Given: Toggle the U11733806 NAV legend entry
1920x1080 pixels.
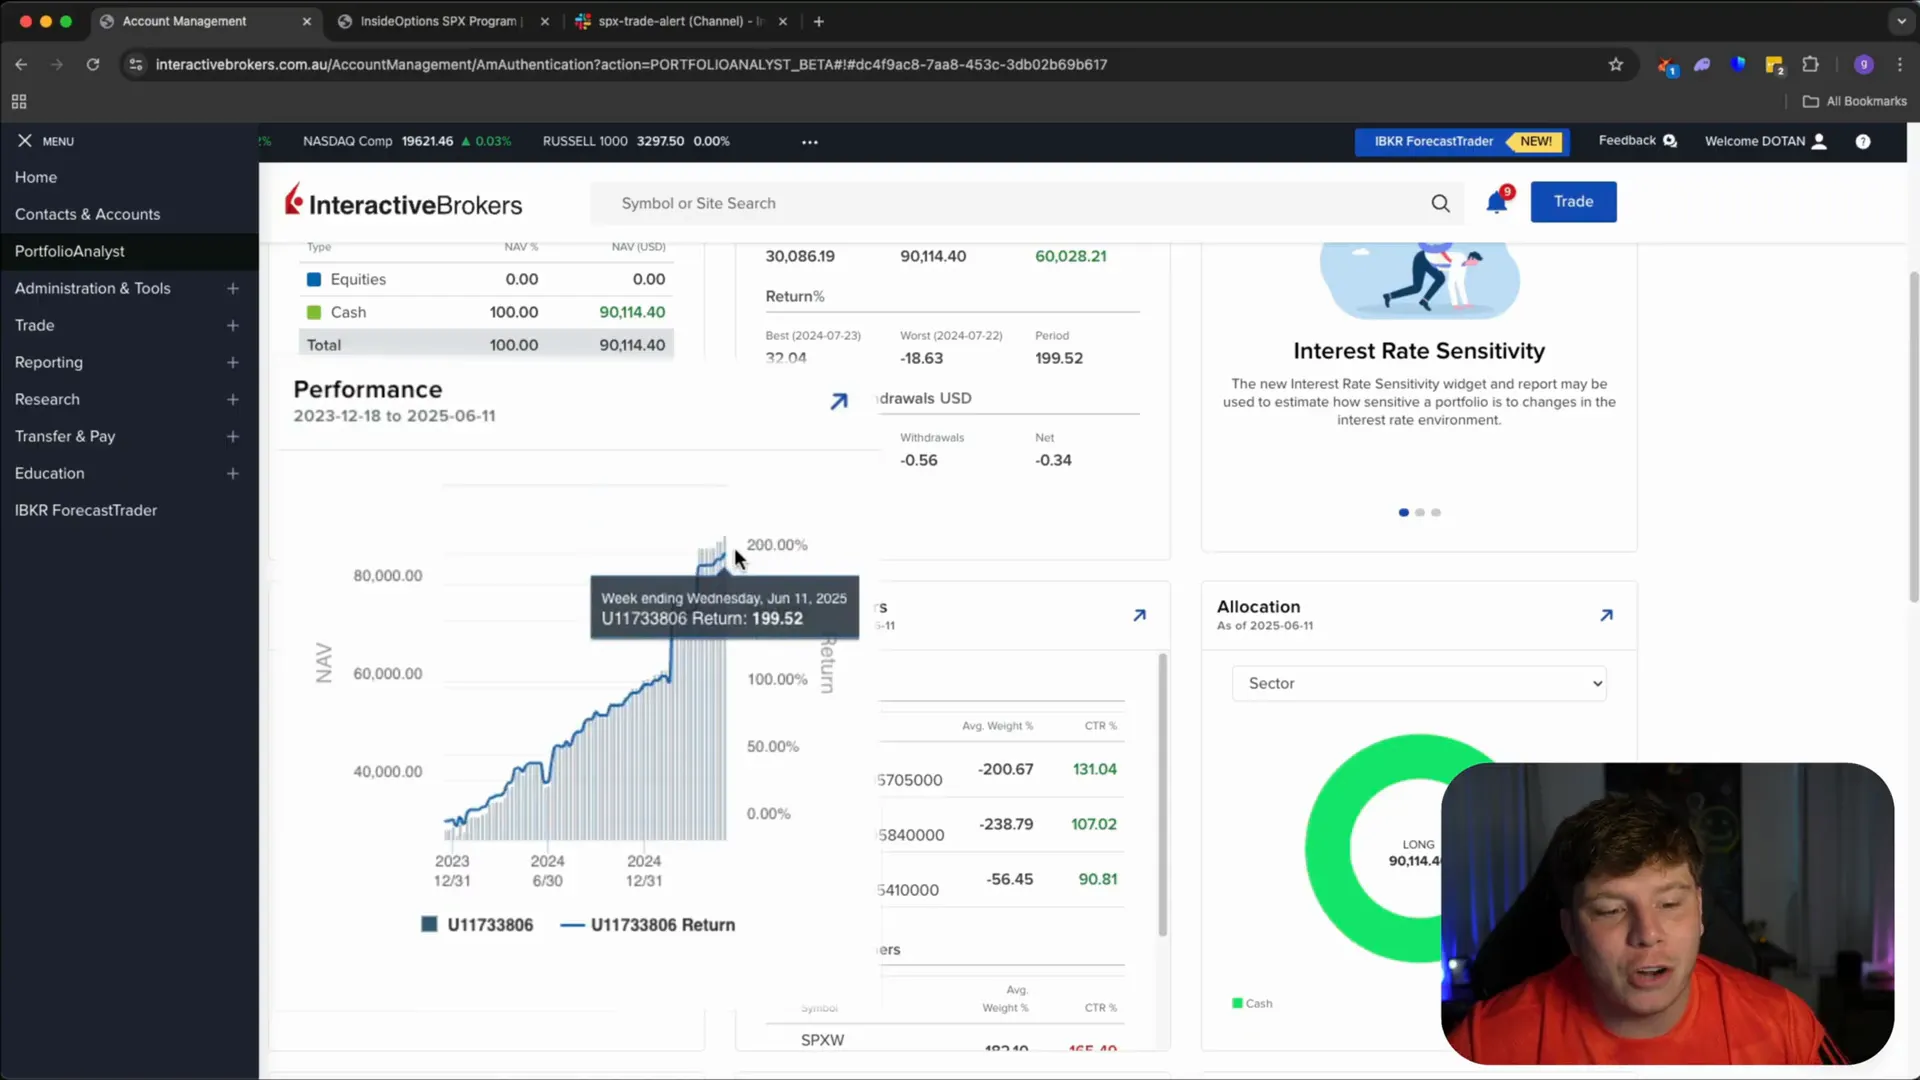Looking at the screenshot, I should coord(477,925).
